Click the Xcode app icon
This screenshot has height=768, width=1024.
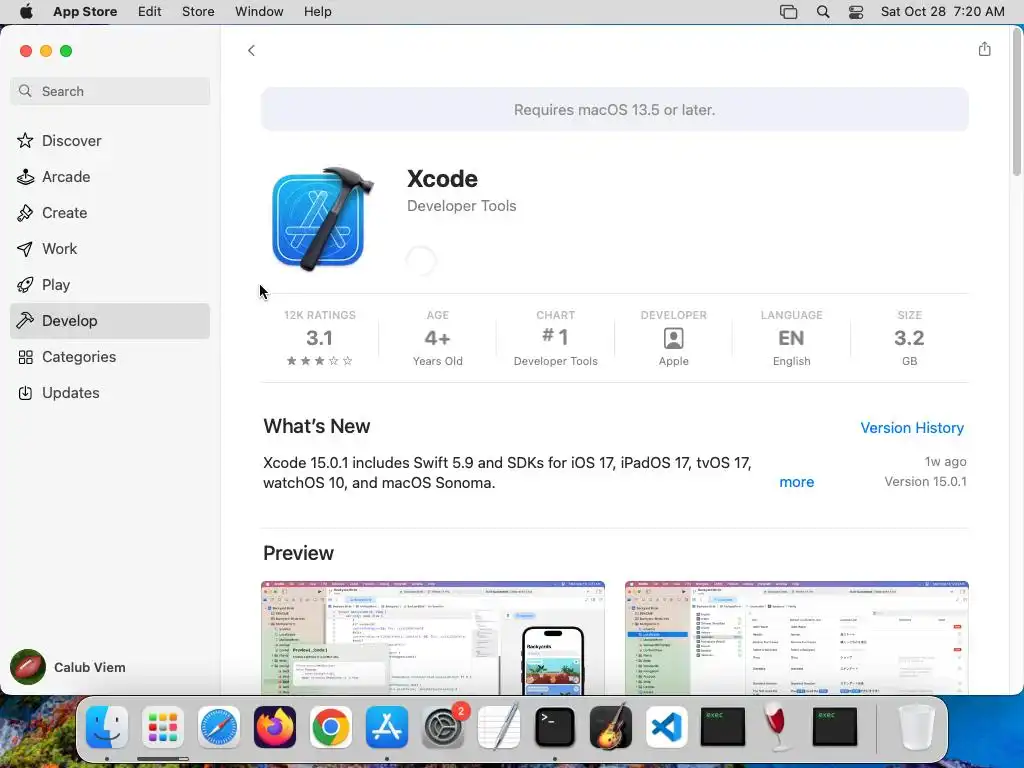(x=323, y=218)
